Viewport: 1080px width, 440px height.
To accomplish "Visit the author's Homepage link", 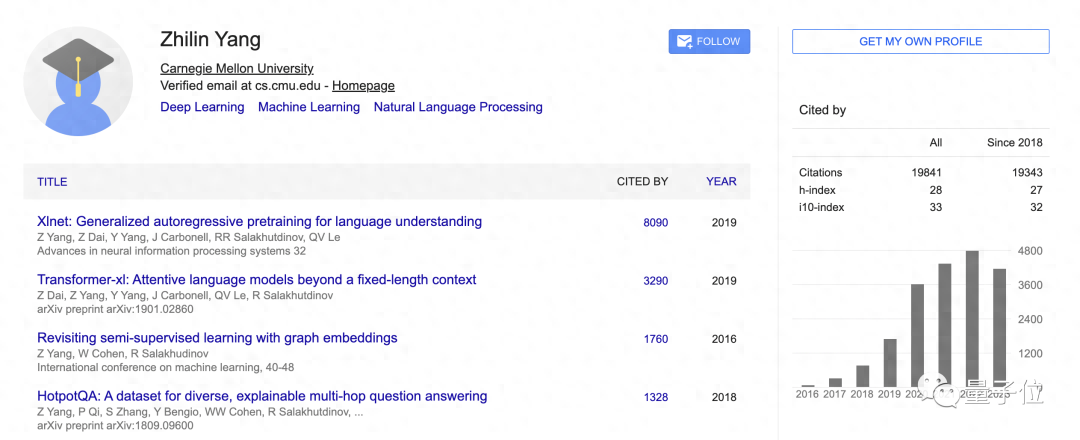I will pos(363,86).
